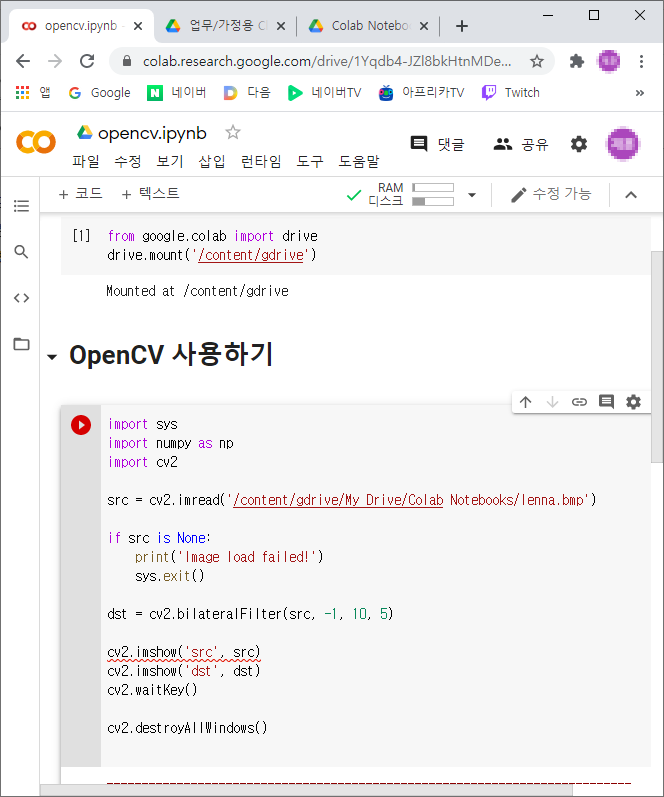Open the 도구 menu
The height and width of the screenshot is (797, 664).
click(310, 162)
